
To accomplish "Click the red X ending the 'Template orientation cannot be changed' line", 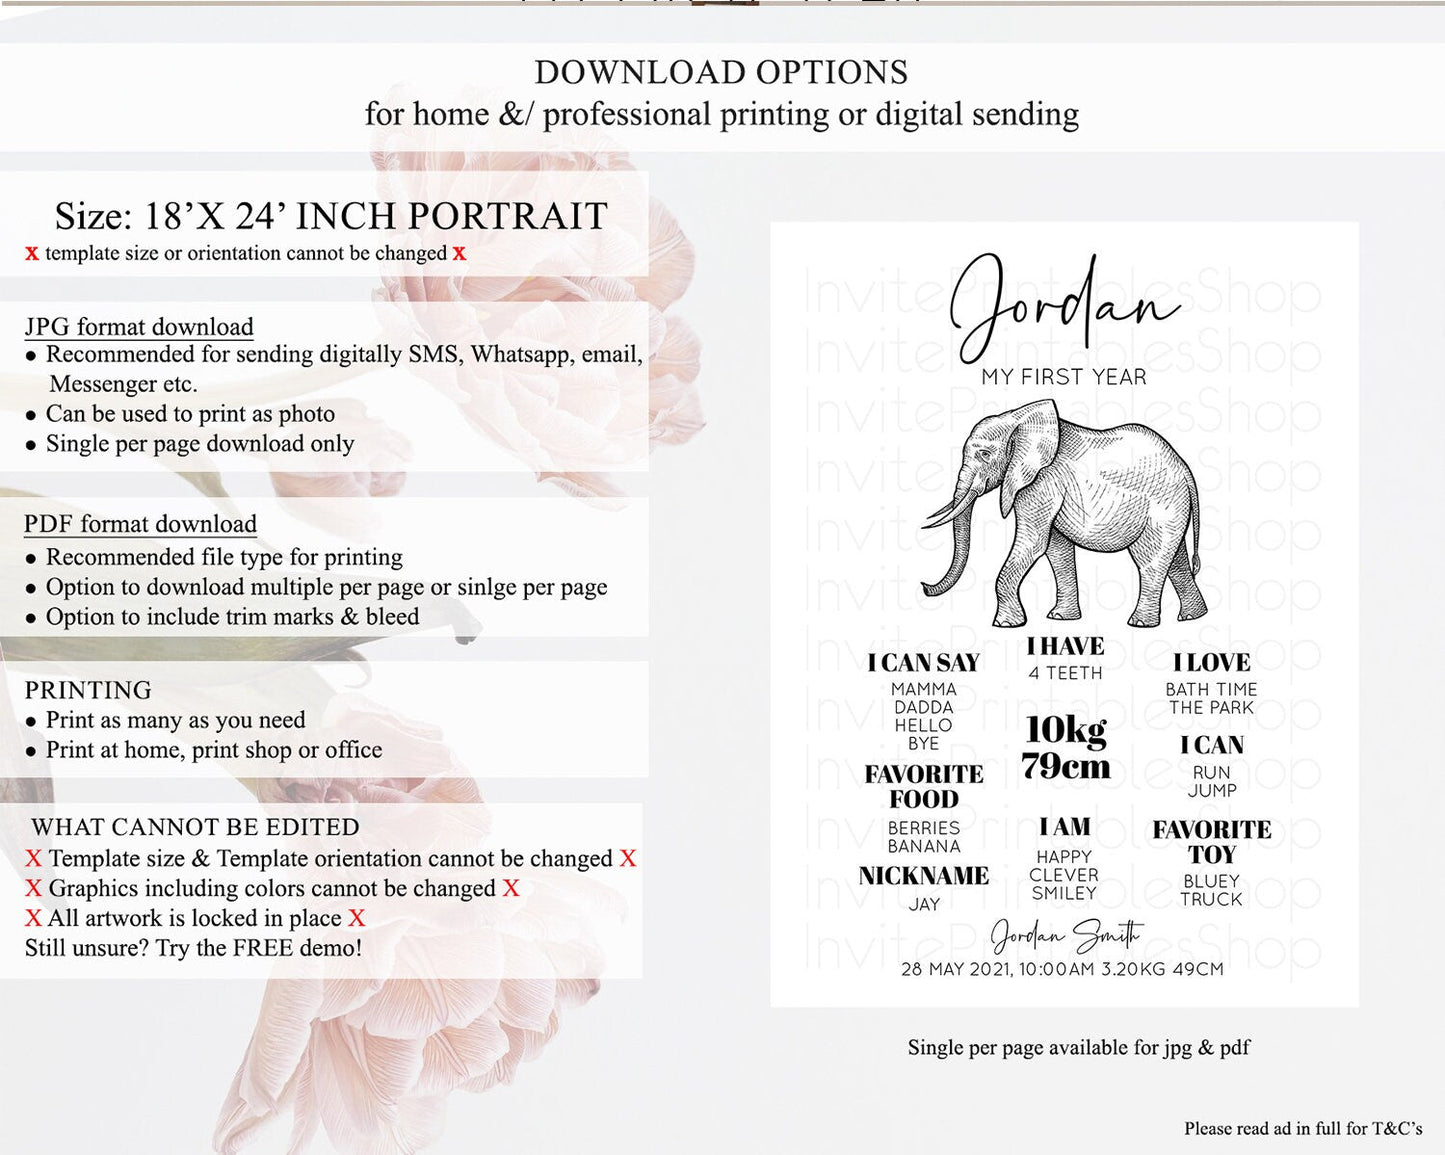I will [627, 858].
